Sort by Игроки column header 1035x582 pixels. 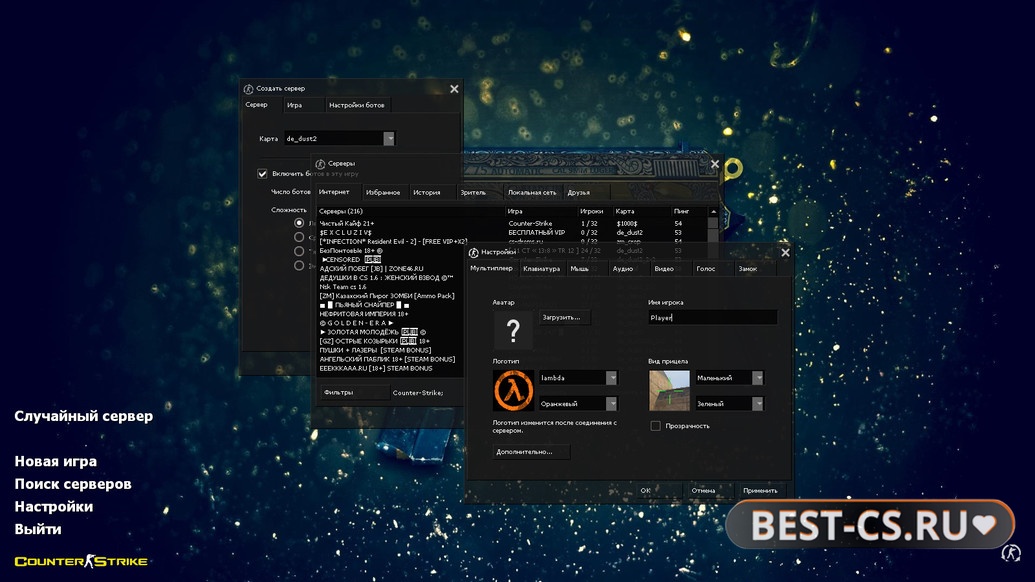tap(595, 211)
